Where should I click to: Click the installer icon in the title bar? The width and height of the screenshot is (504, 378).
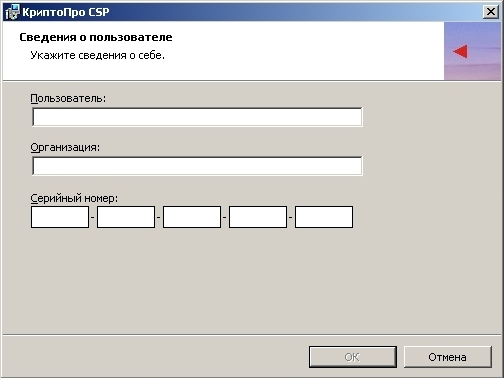pyautogui.click(x=13, y=12)
